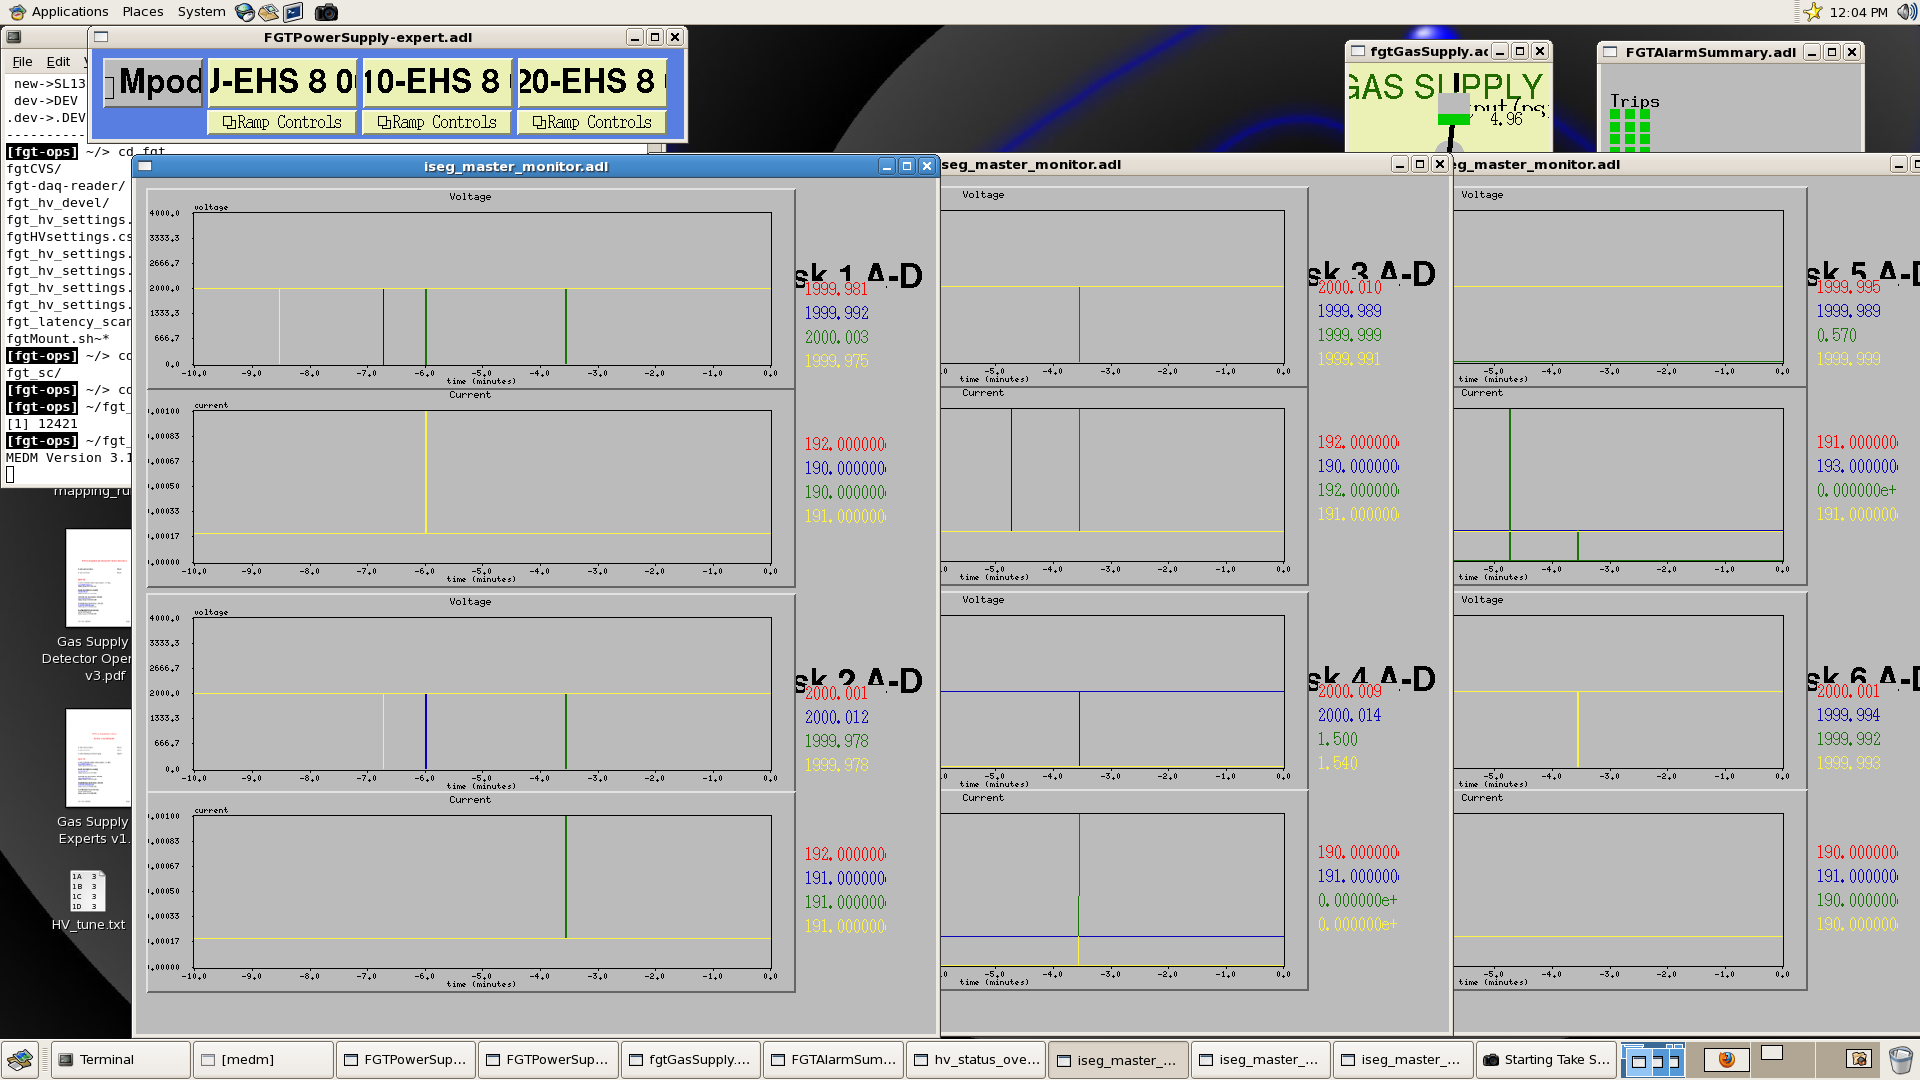Open the mail icon in top panel
Viewport: 1920px width, 1080px height.
[x=268, y=12]
